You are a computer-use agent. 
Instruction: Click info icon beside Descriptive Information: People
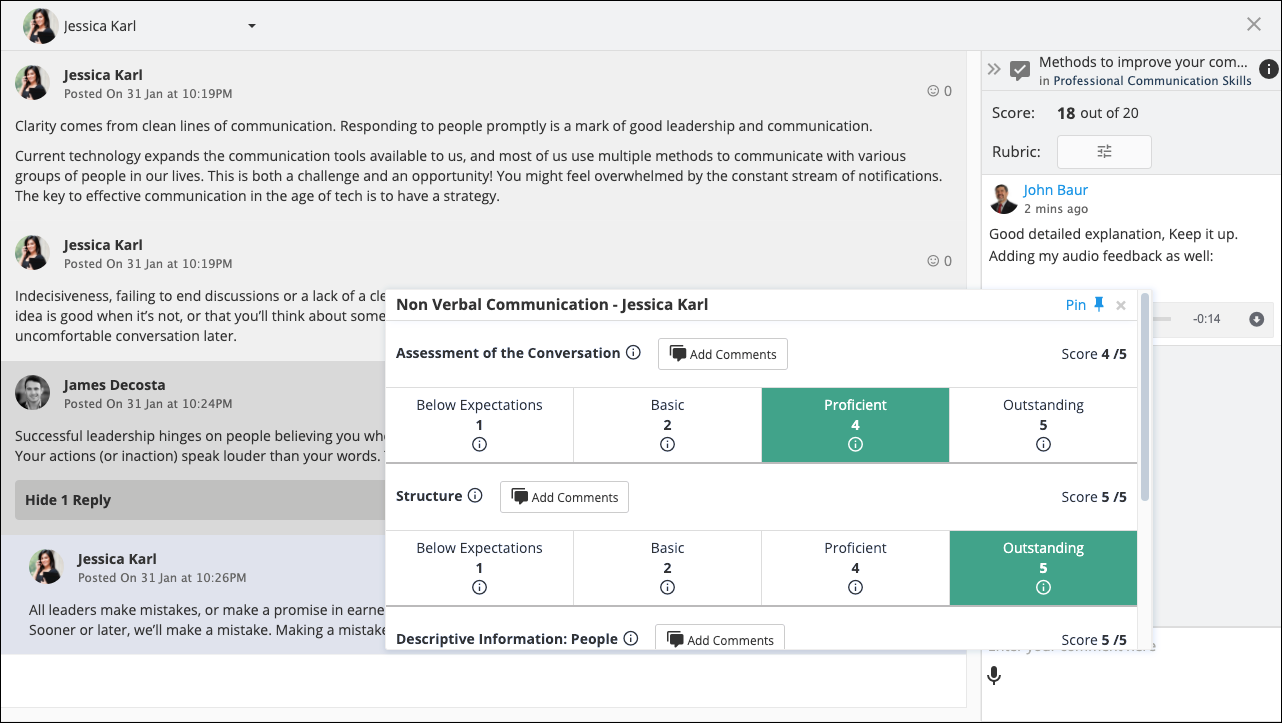tap(631, 638)
